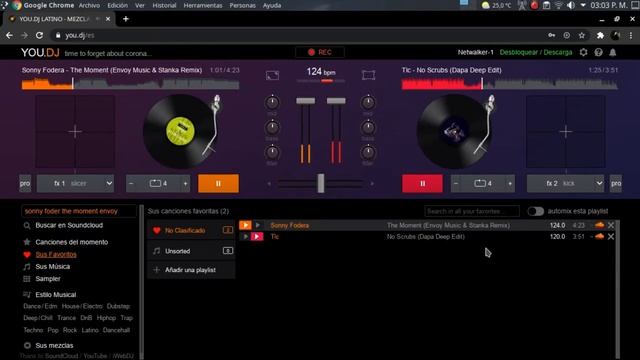Toggle the left deck loop 4 button
The height and width of the screenshot is (360, 640).
[x=158, y=184]
